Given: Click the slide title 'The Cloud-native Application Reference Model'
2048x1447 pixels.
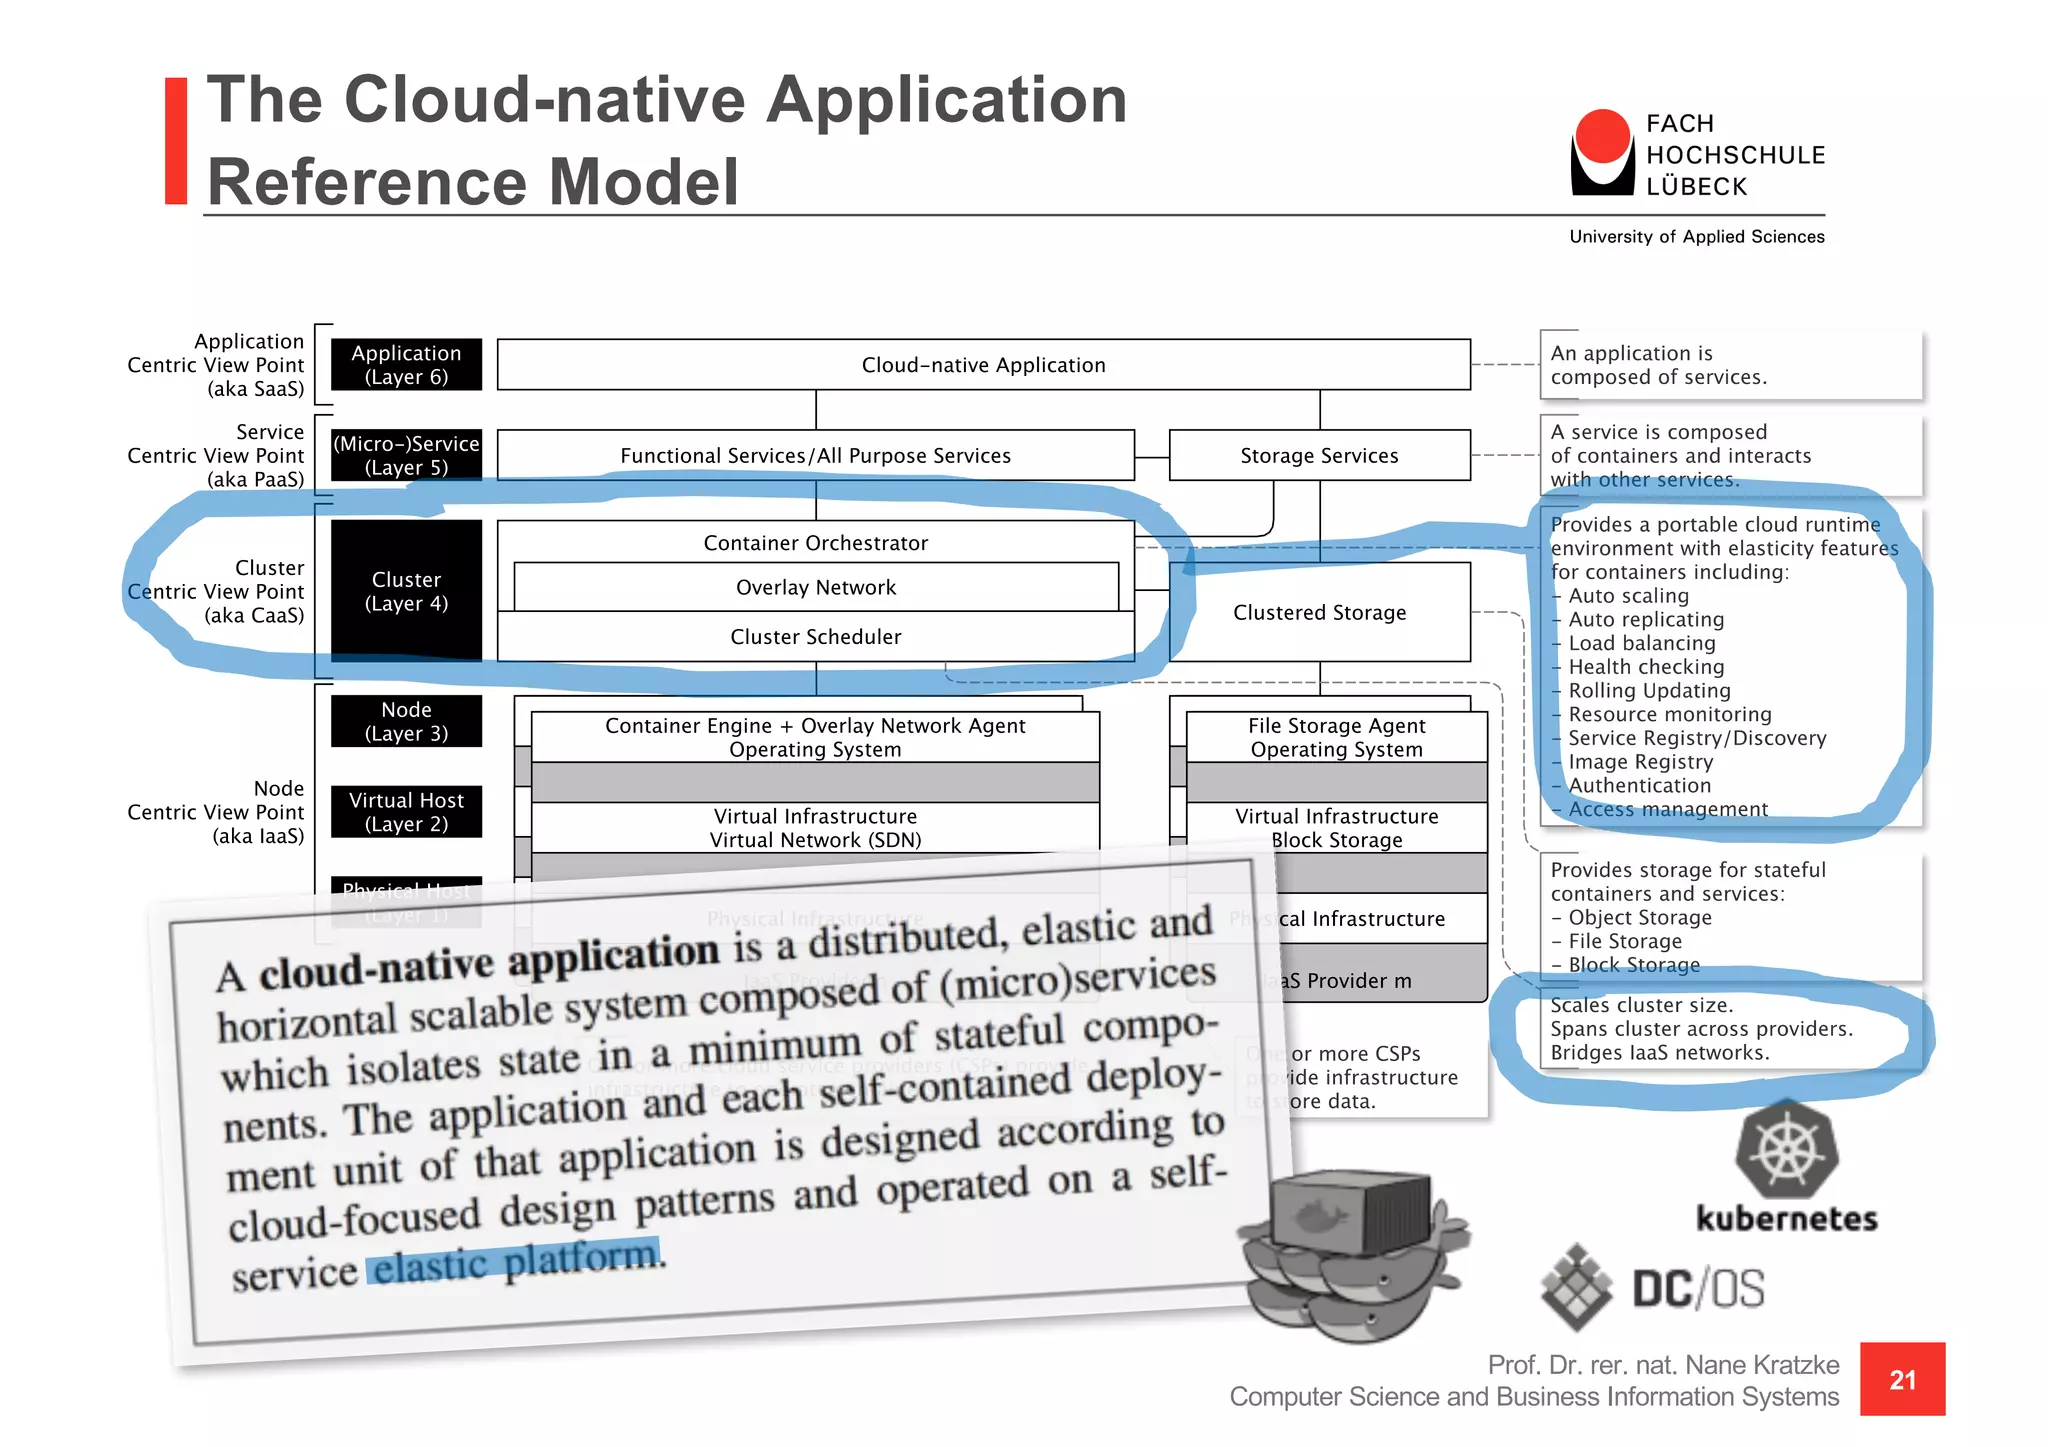Looking at the screenshot, I should [x=667, y=140].
